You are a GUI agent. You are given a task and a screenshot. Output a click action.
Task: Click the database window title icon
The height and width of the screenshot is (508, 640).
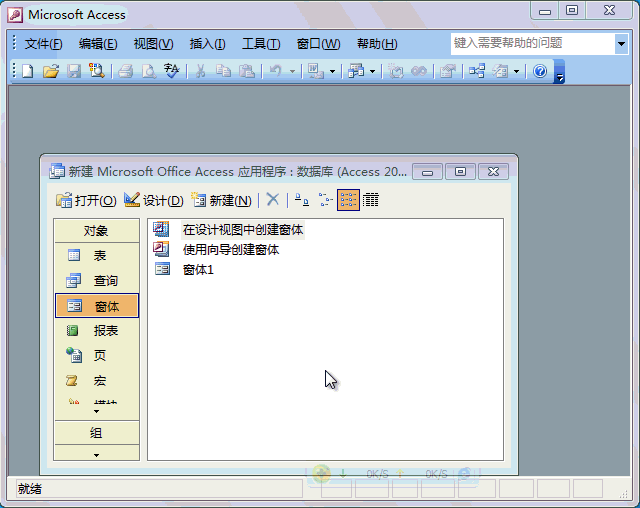[57, 171]
